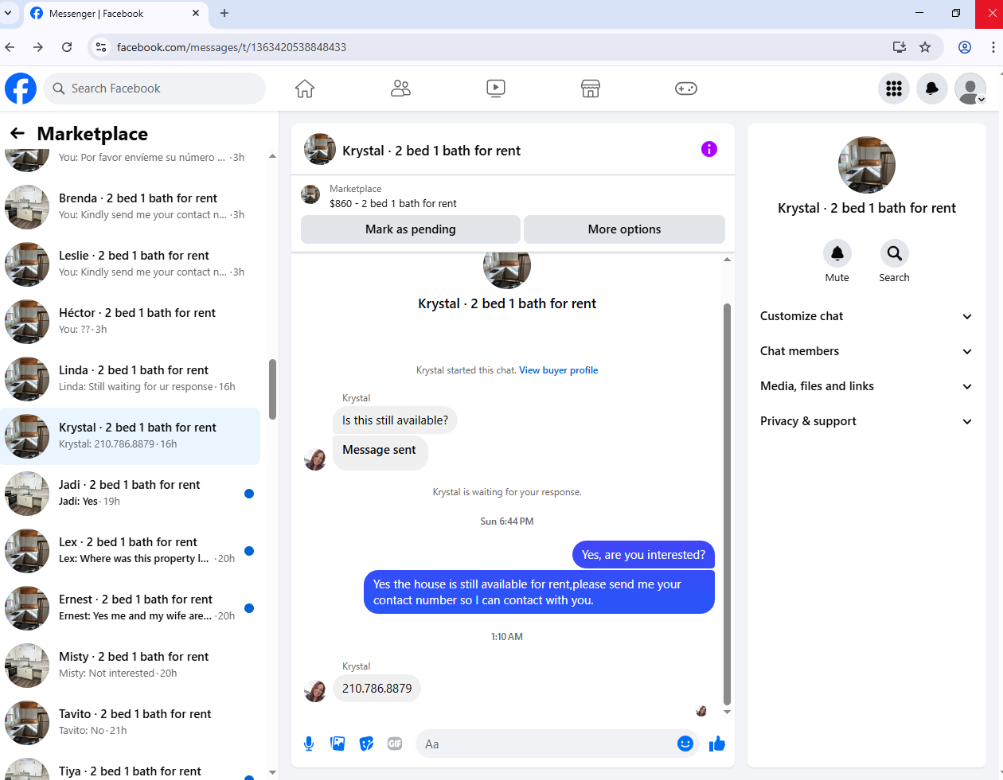
Task: Open the Marketplace storefront icon
Action: click(x=590, y=88)
